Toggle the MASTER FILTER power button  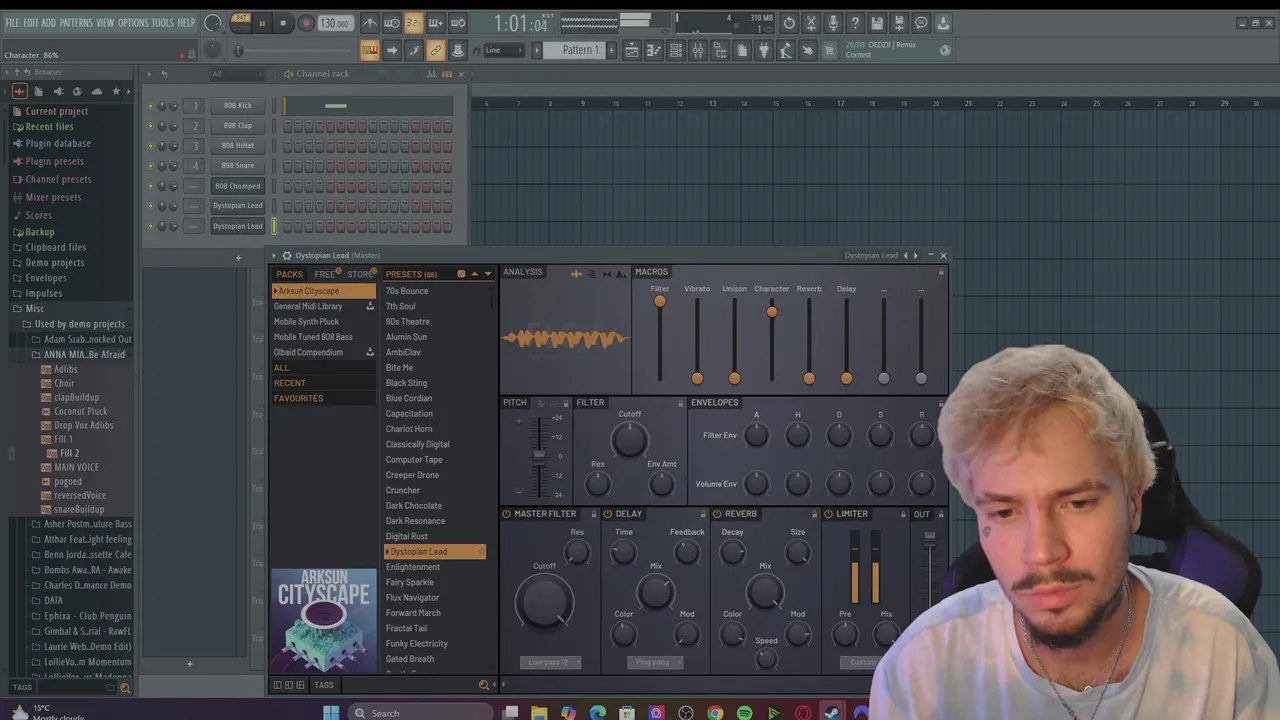pyautogui.click(x=507, y=514)
